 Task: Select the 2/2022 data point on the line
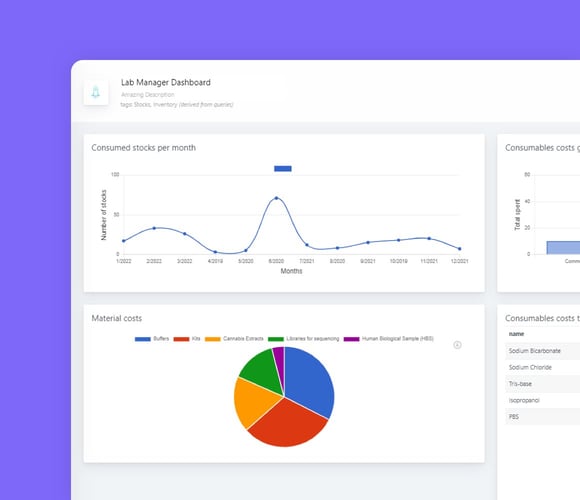(x=154, y=228)
